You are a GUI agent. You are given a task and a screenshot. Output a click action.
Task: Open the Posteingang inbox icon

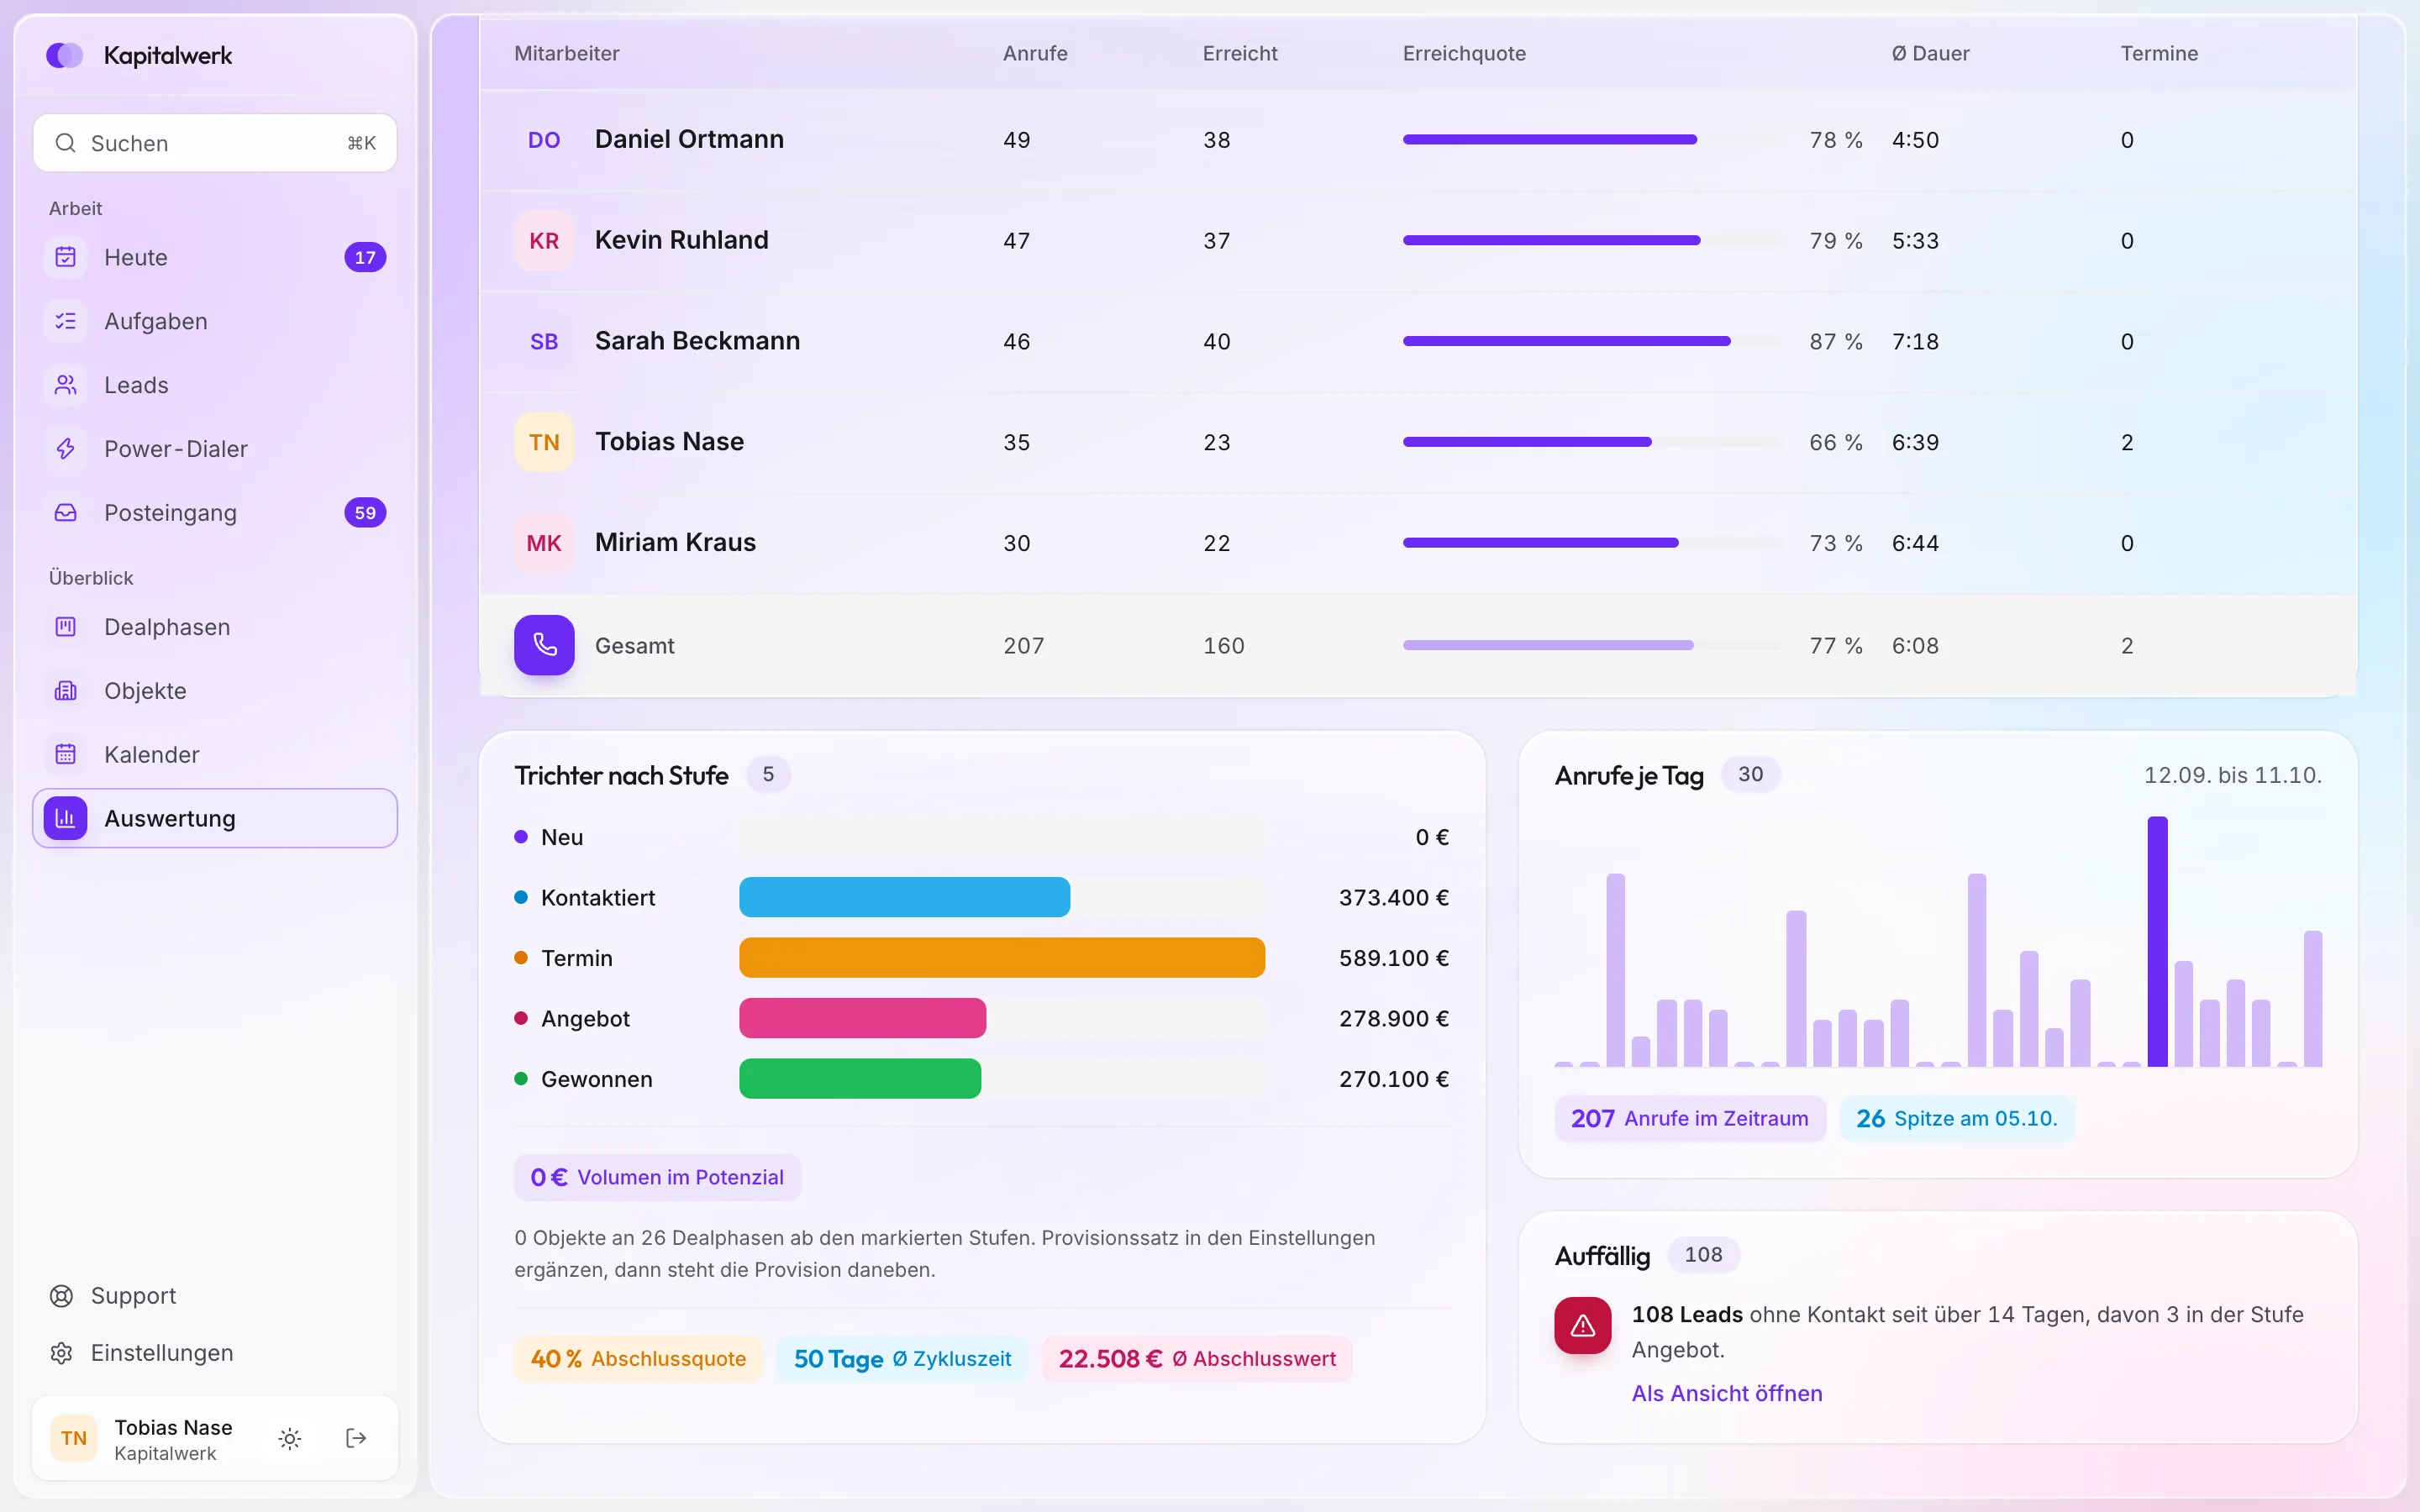pos(66,513)
